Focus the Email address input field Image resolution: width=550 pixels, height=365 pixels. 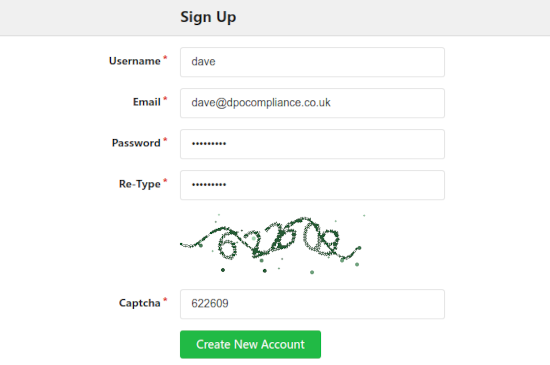pyautogui.click(x=312, y=103)
